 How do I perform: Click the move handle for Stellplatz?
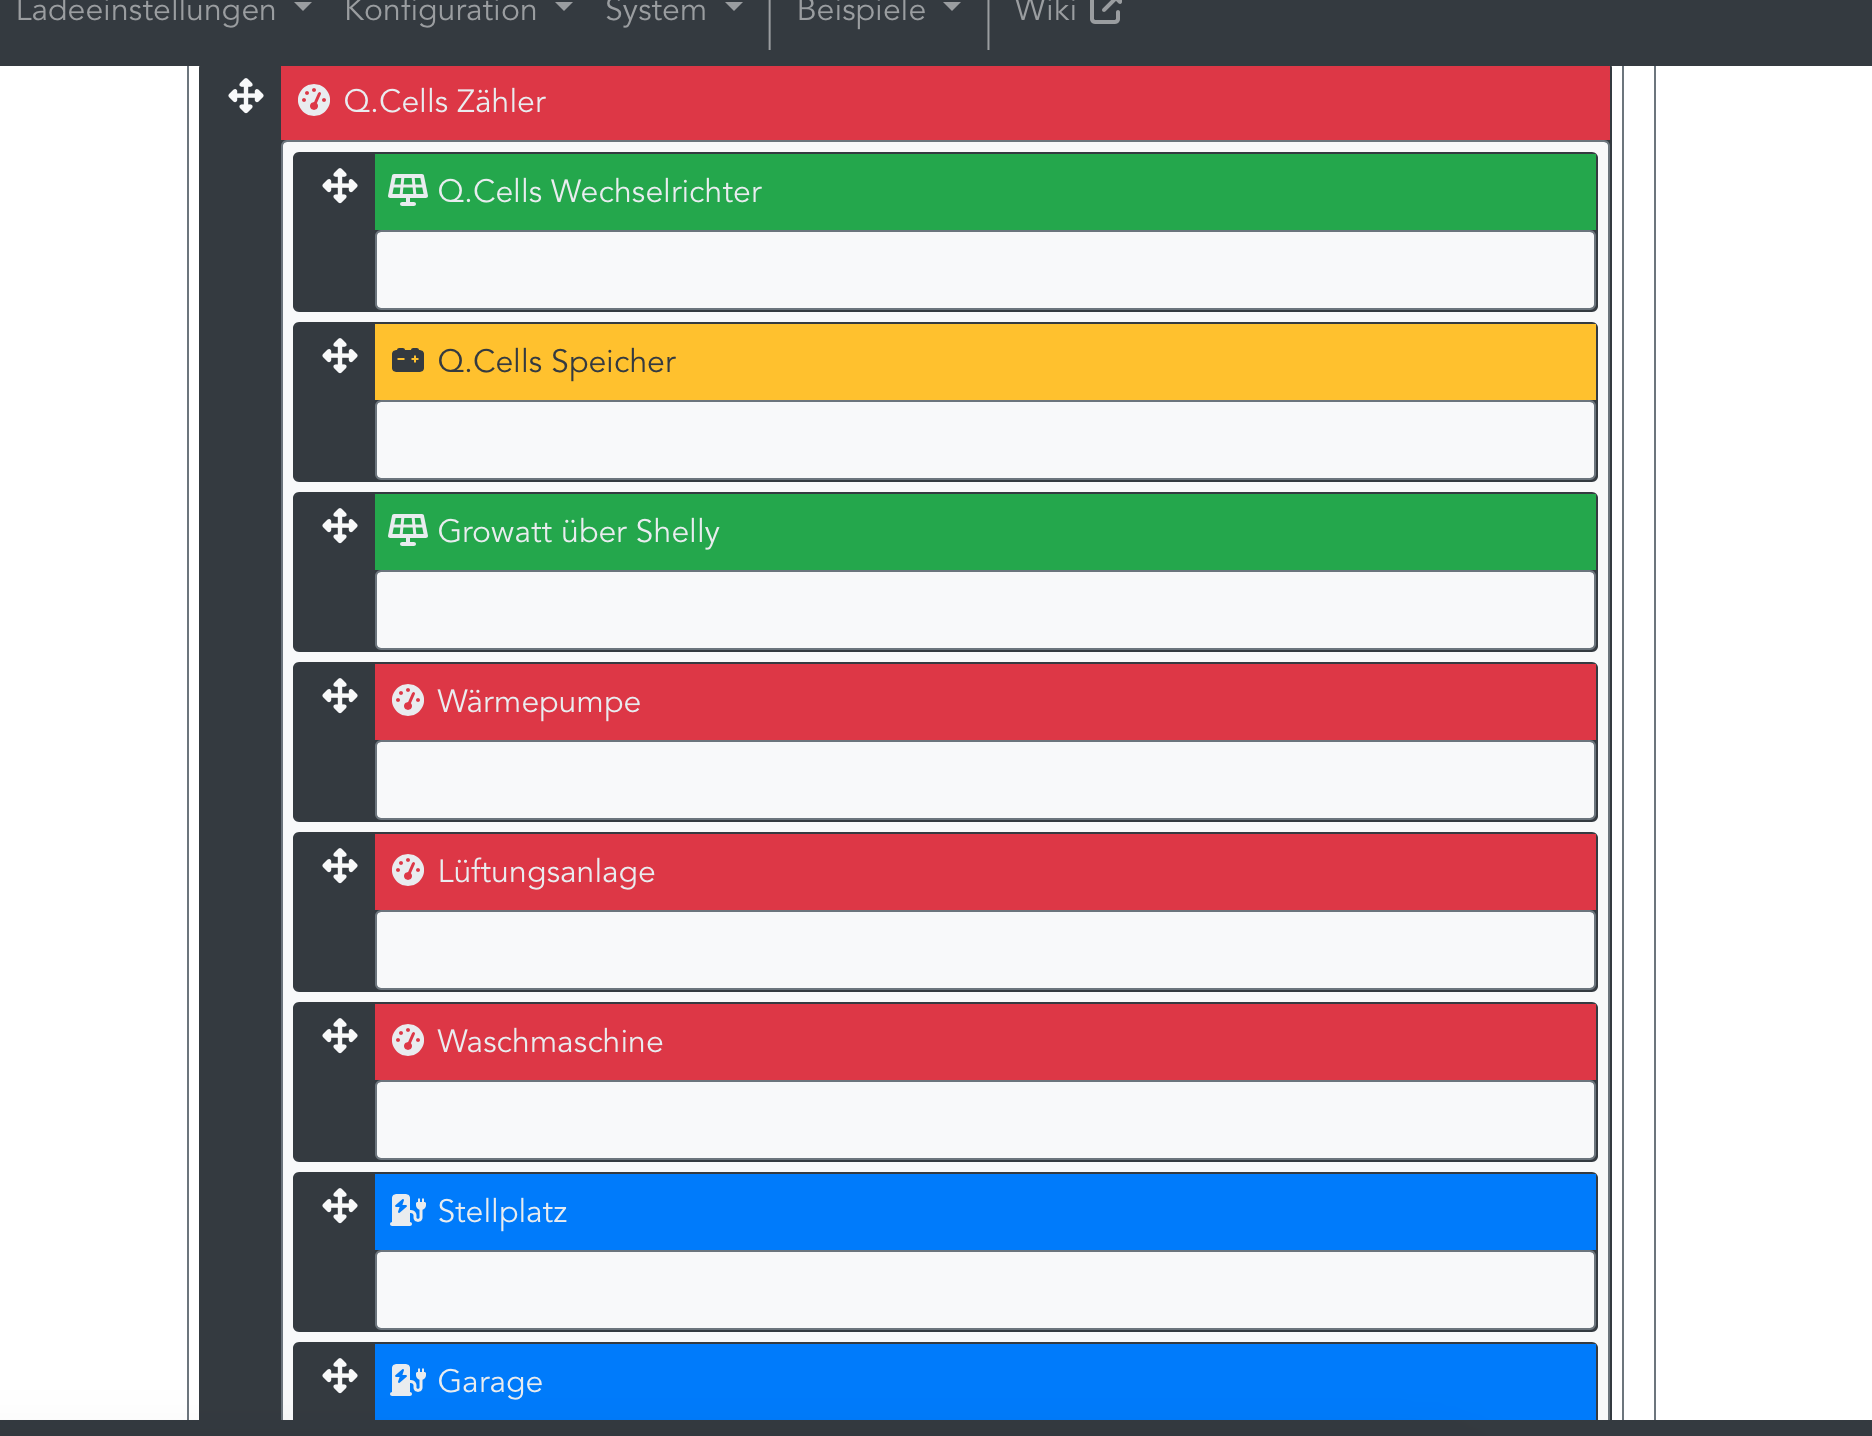(340, 1206)
